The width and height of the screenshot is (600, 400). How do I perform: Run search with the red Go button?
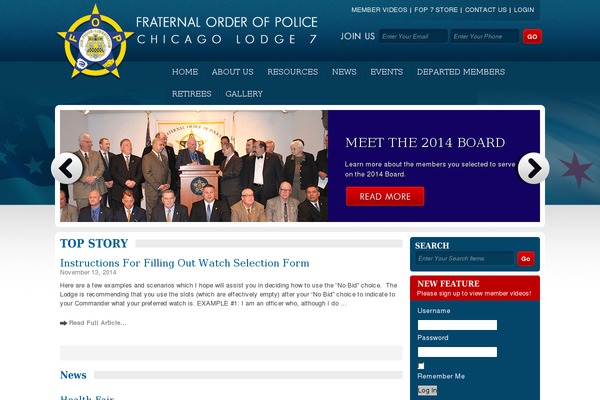(526, 259)
